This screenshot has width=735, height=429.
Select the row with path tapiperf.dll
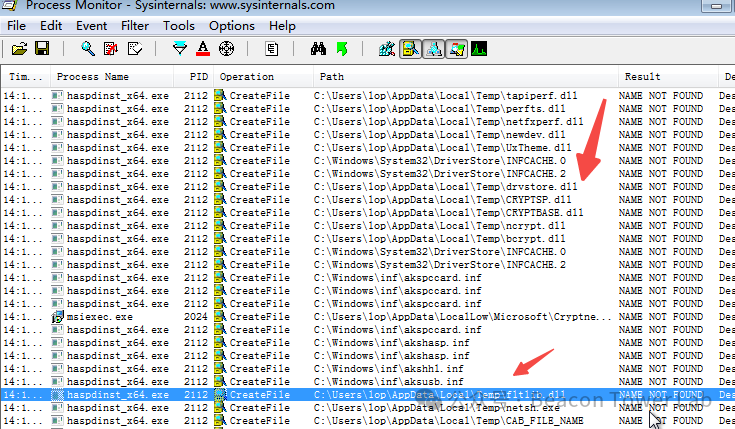368,96
